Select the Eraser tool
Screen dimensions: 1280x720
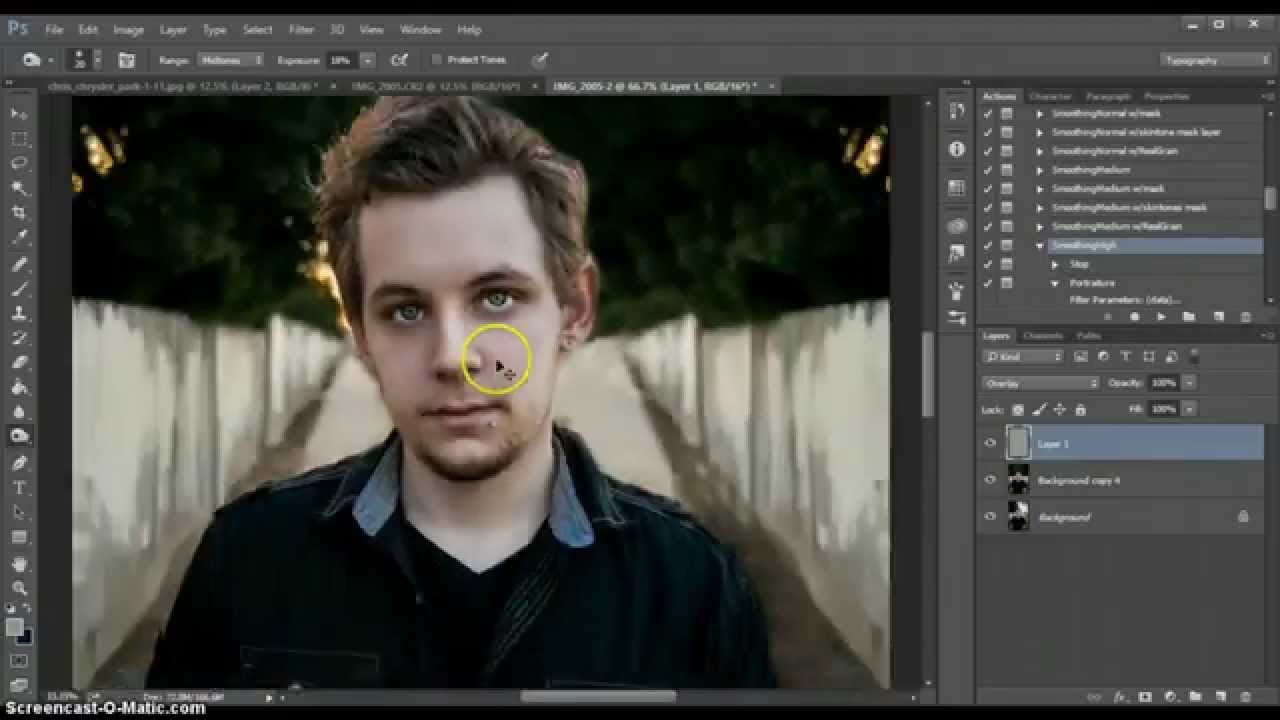(20, 363)
